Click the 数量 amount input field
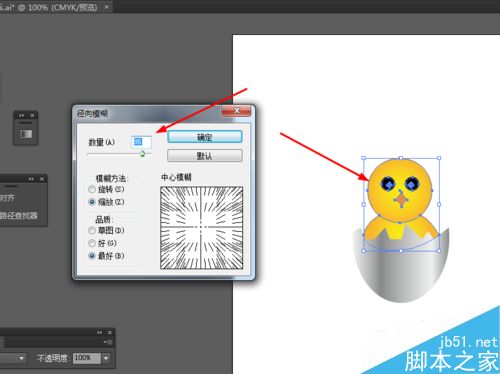 [x=141, y=142]
